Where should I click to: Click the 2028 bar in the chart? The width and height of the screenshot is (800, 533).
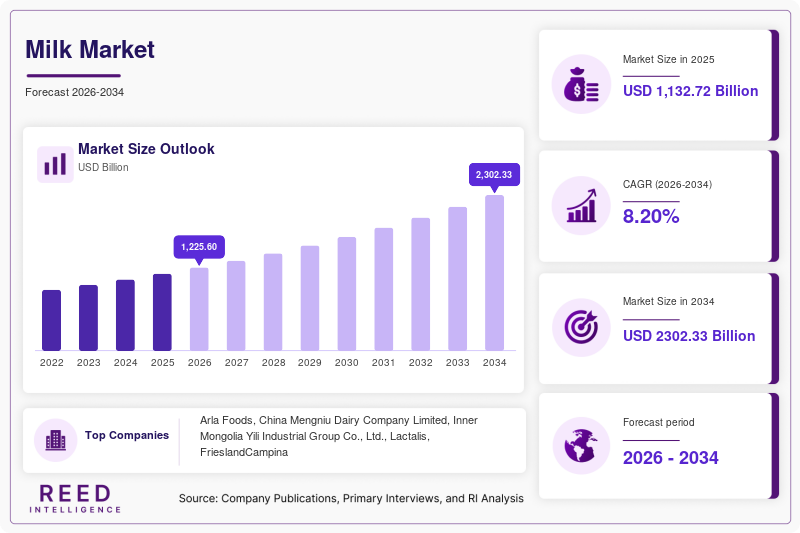(x=273, y=302)
